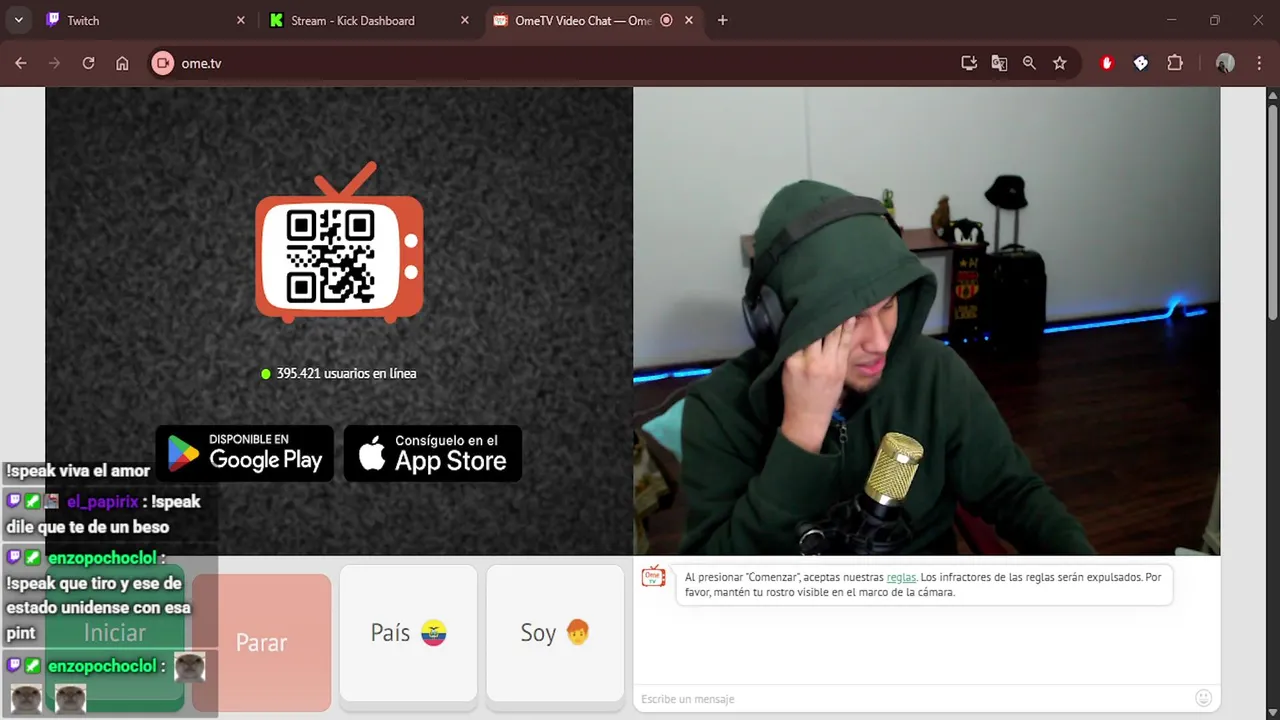Open the red extension icon
Viewport: 1280px width, 720px height.
click(x=1107, y=63)
